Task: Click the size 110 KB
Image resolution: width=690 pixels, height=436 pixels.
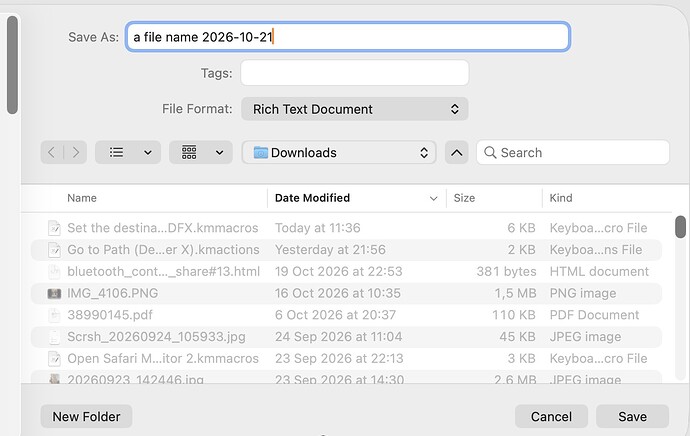Action: click(x=514, y=315)
